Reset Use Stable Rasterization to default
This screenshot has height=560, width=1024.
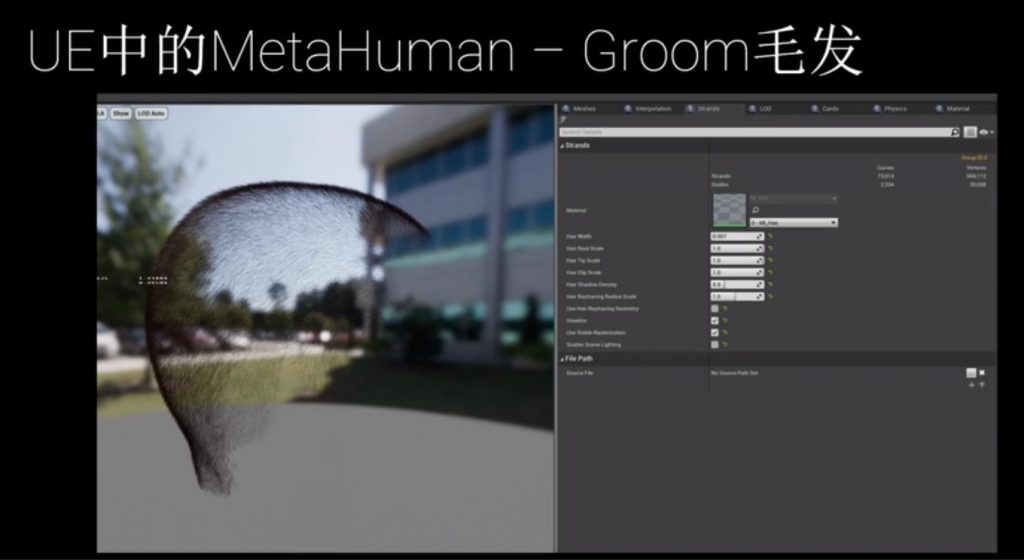[725, 333]
